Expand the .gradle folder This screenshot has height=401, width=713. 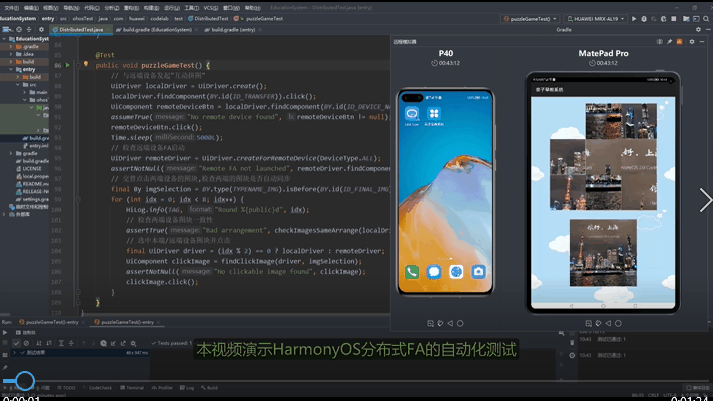point(11,46)
